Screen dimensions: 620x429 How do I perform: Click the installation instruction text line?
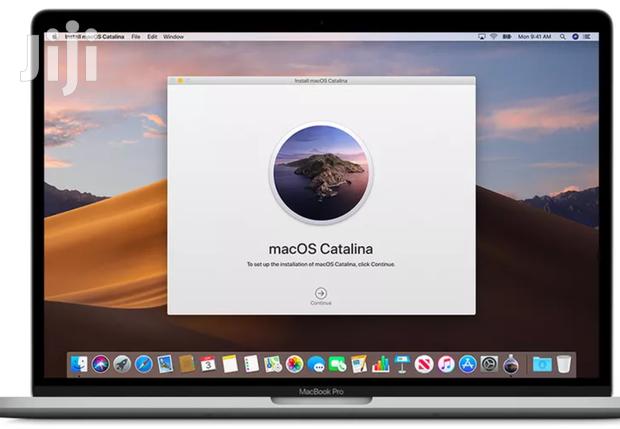tap(321, 264)
